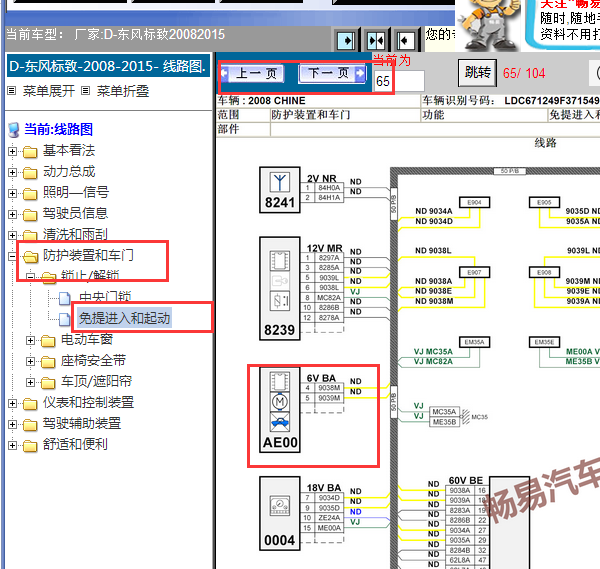Select the 照明—信号 tree item
The width and height of the screenshot is (600, 569).
tap(76, 192)
